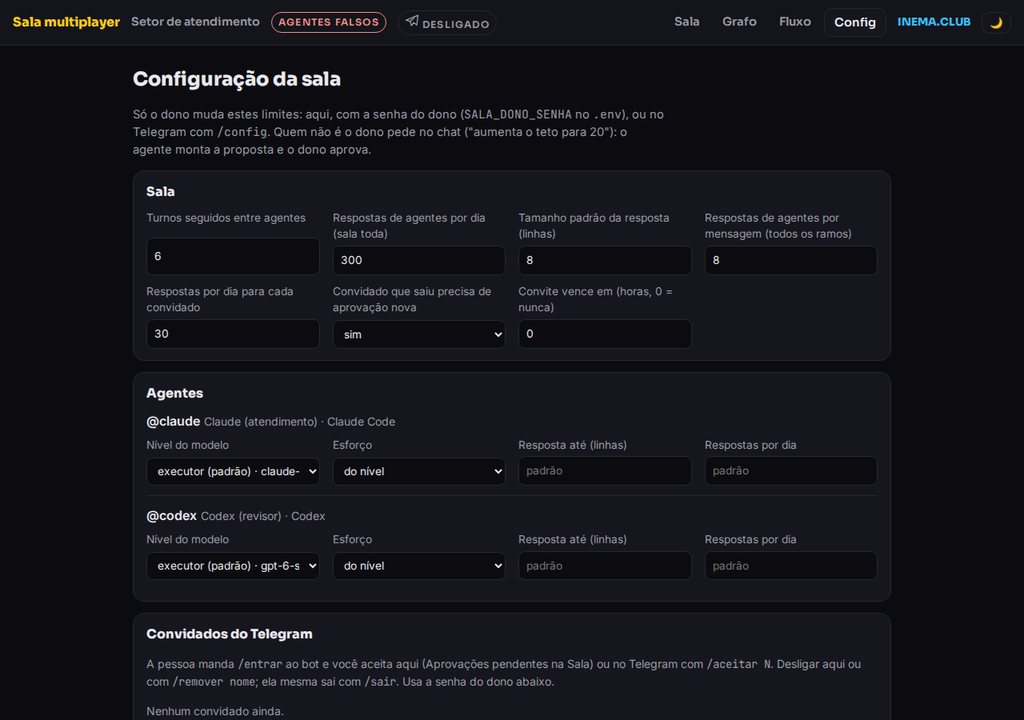Open @codex Nível do modelo dropdown
Viewport: 1024px width, 720px height.
[x=232, y=566]
